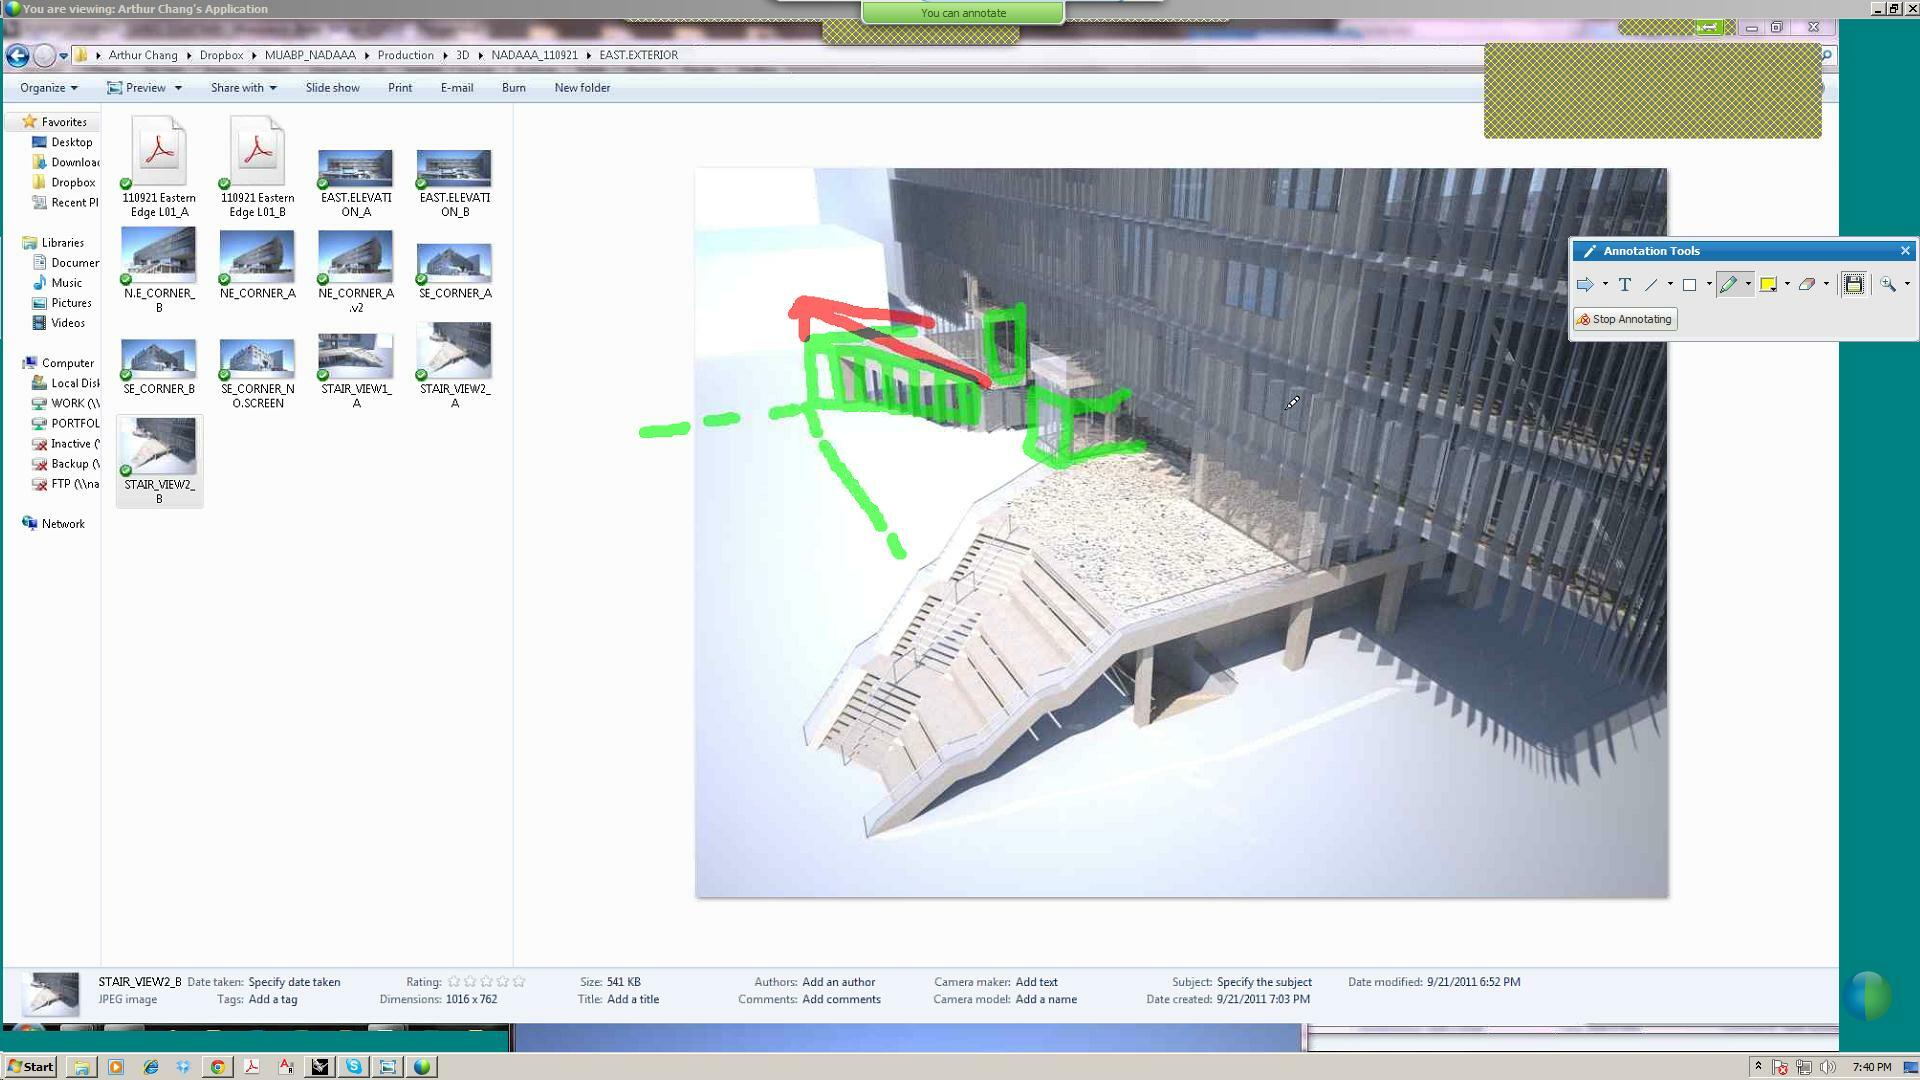
Task: Select the text annotation tool
Action: tap(1625, 285)
